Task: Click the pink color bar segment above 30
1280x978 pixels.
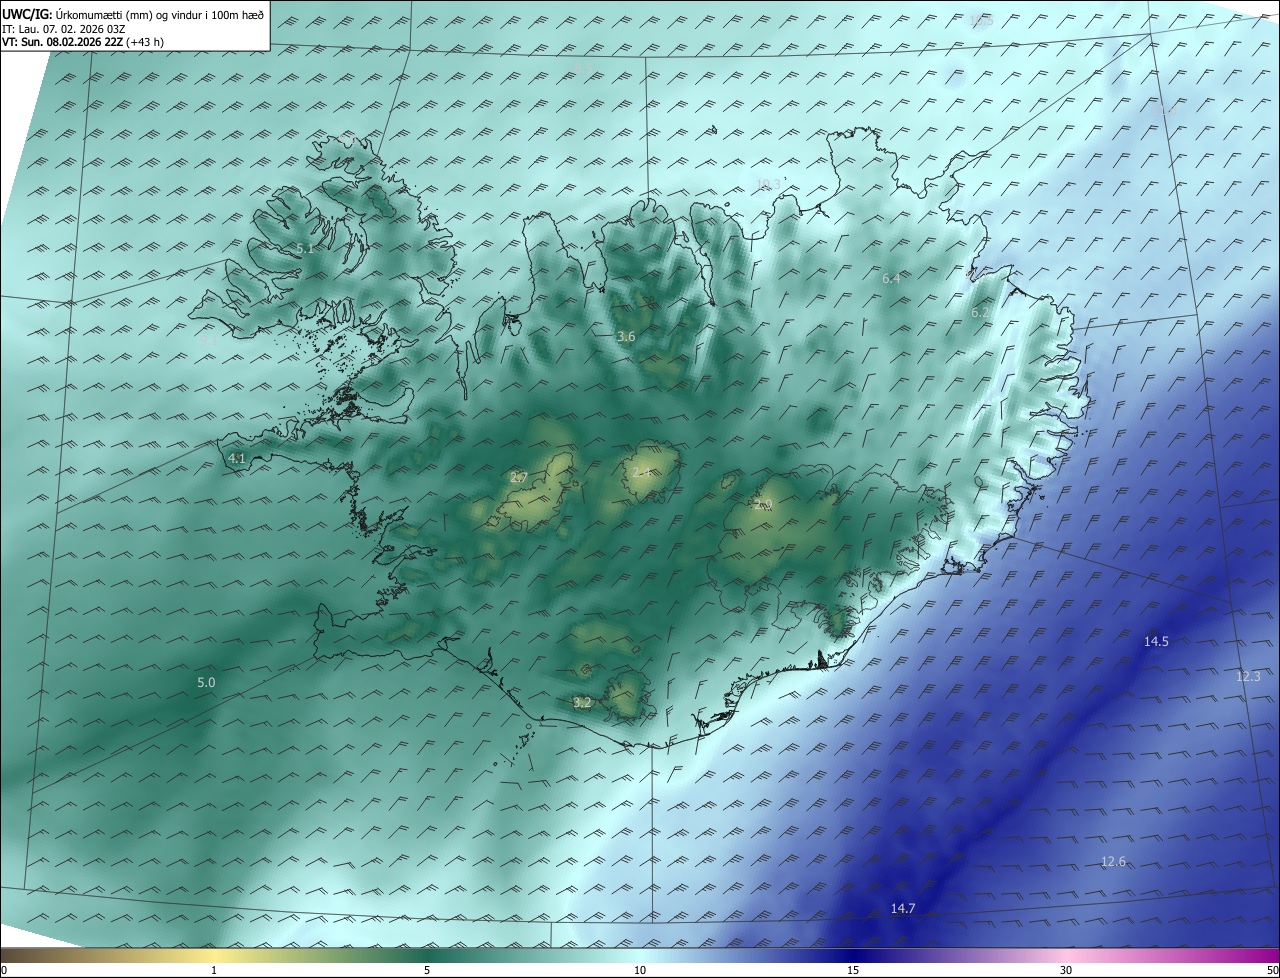Action: [1066, 955]
